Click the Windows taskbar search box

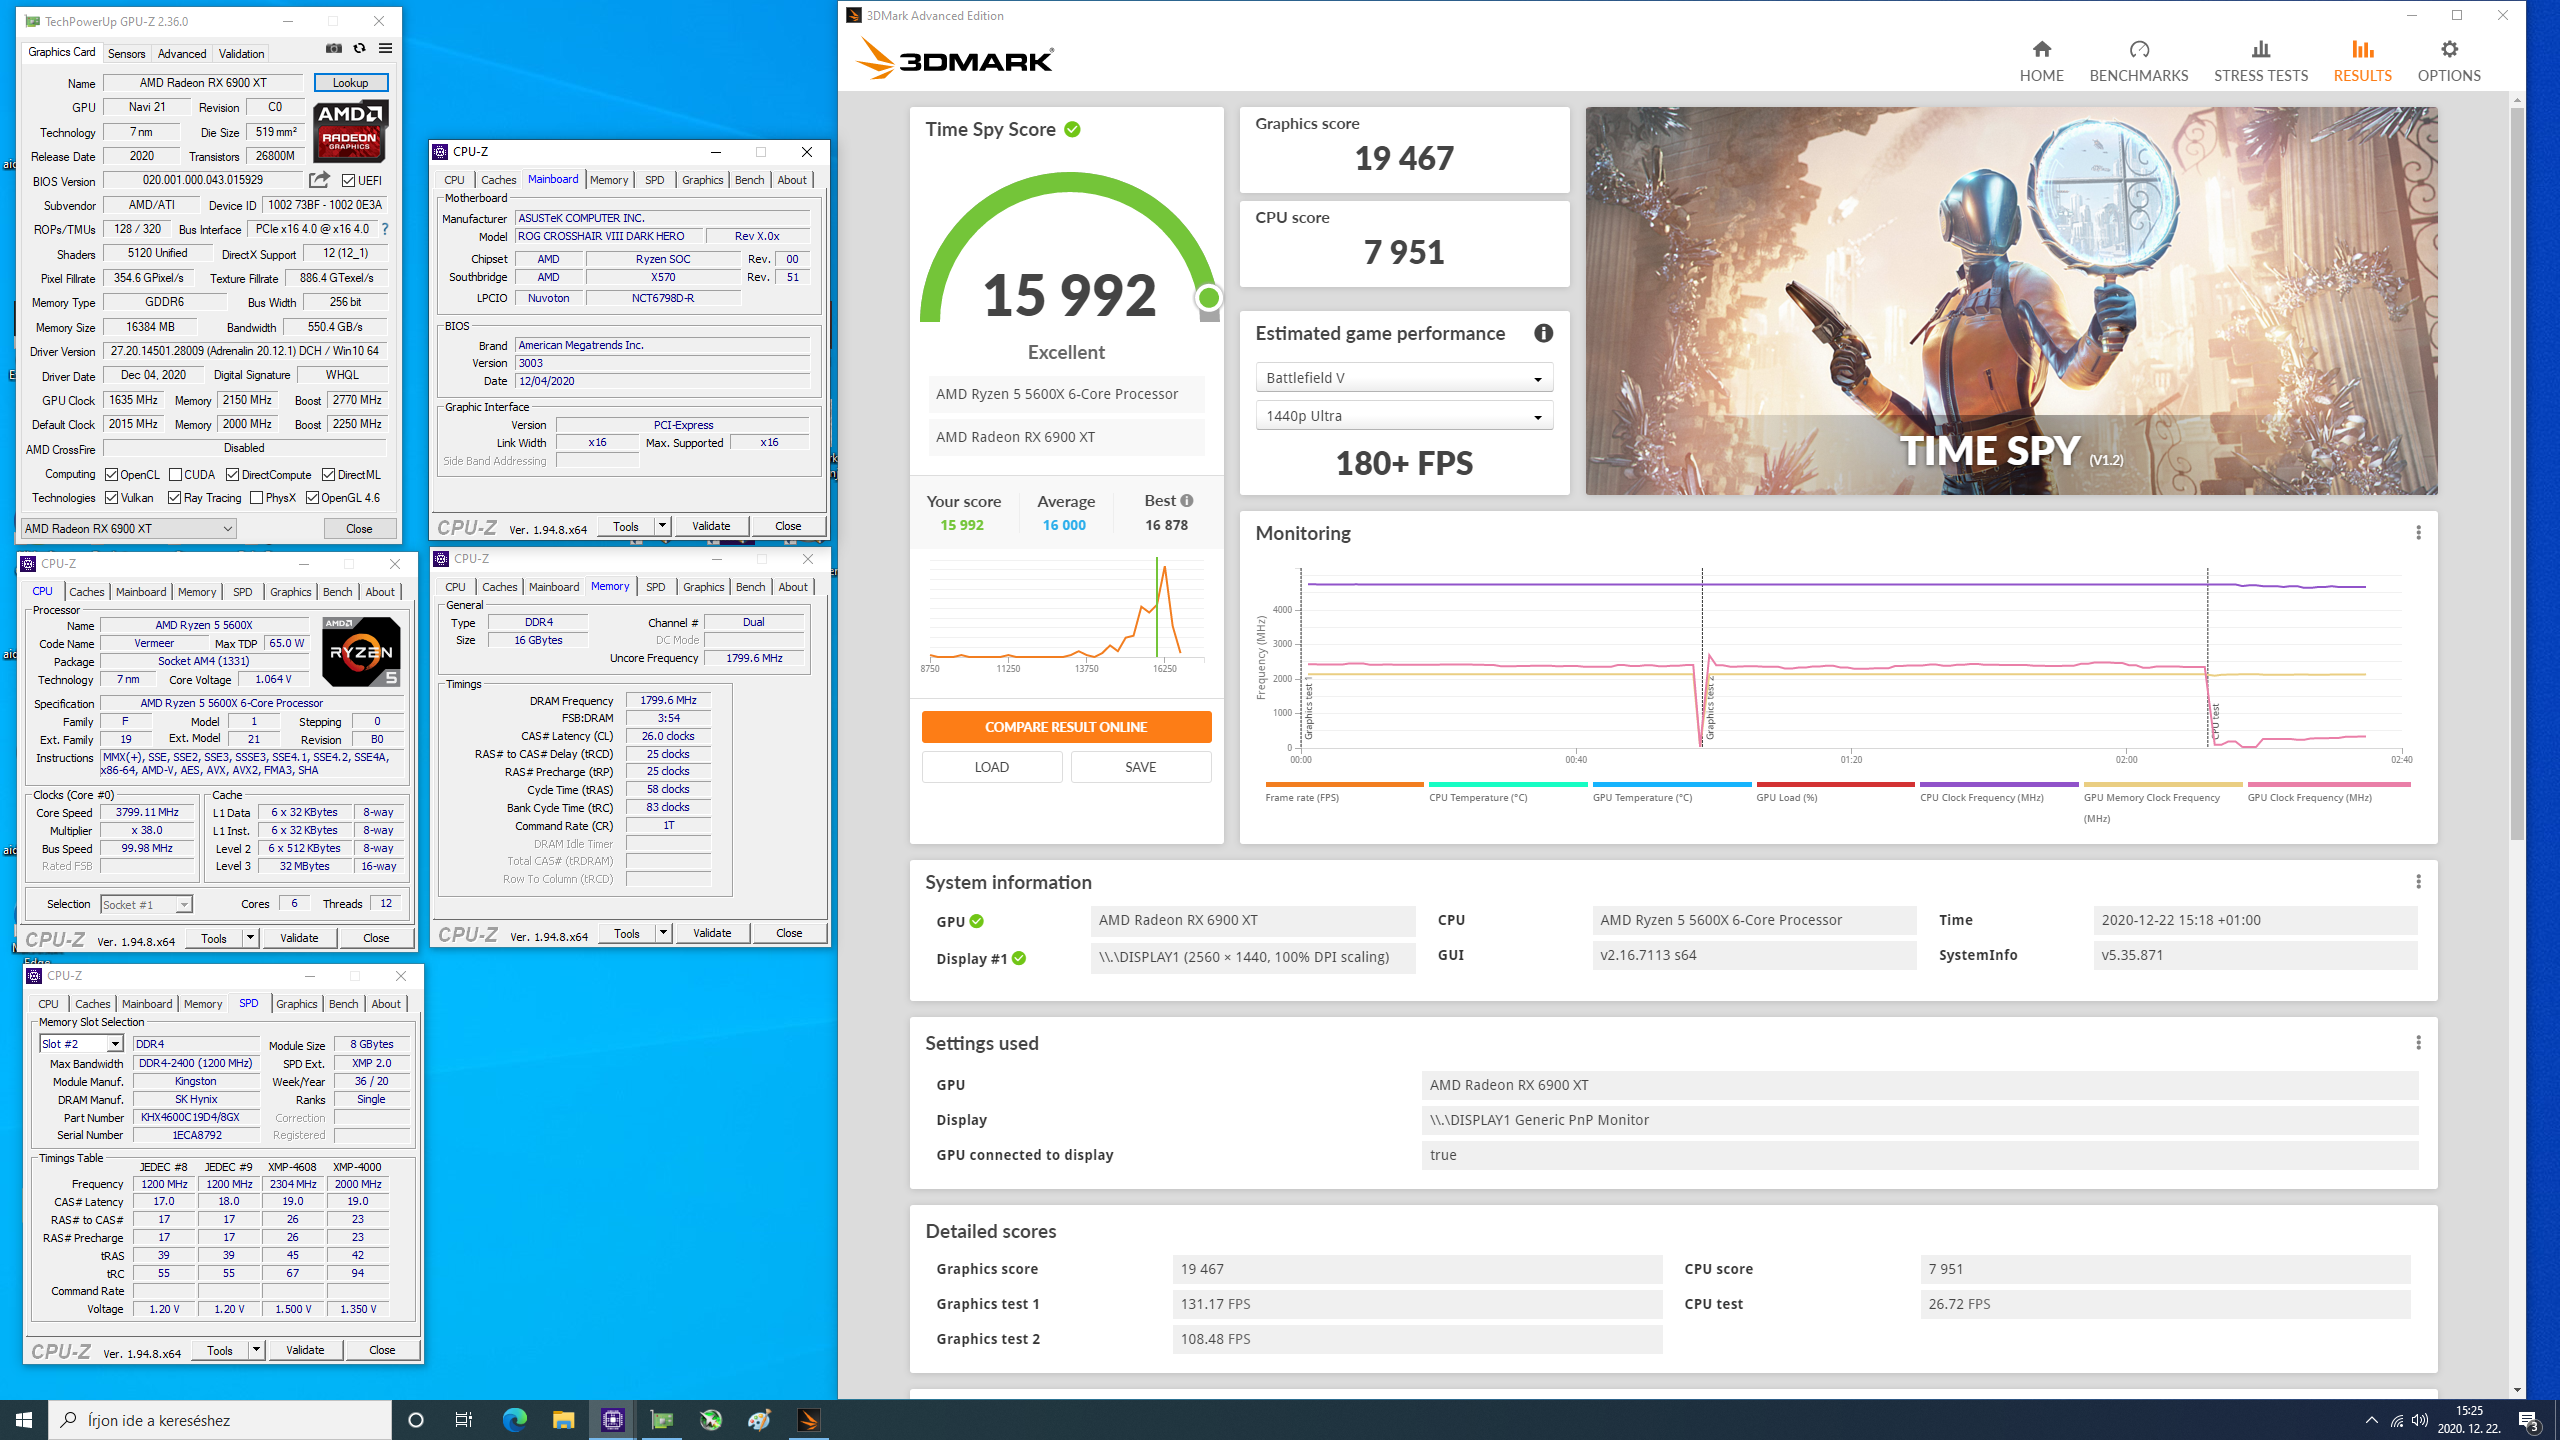point(220,1420)
